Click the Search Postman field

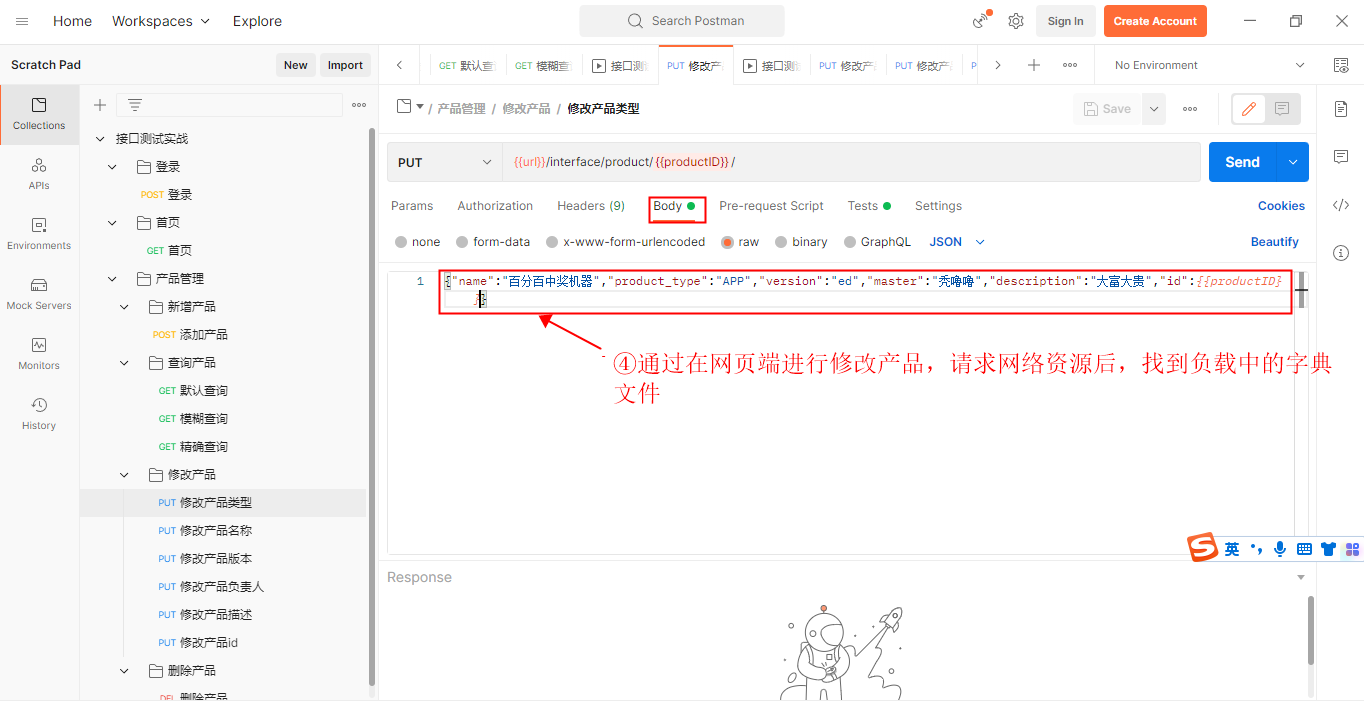coord(682,21)
